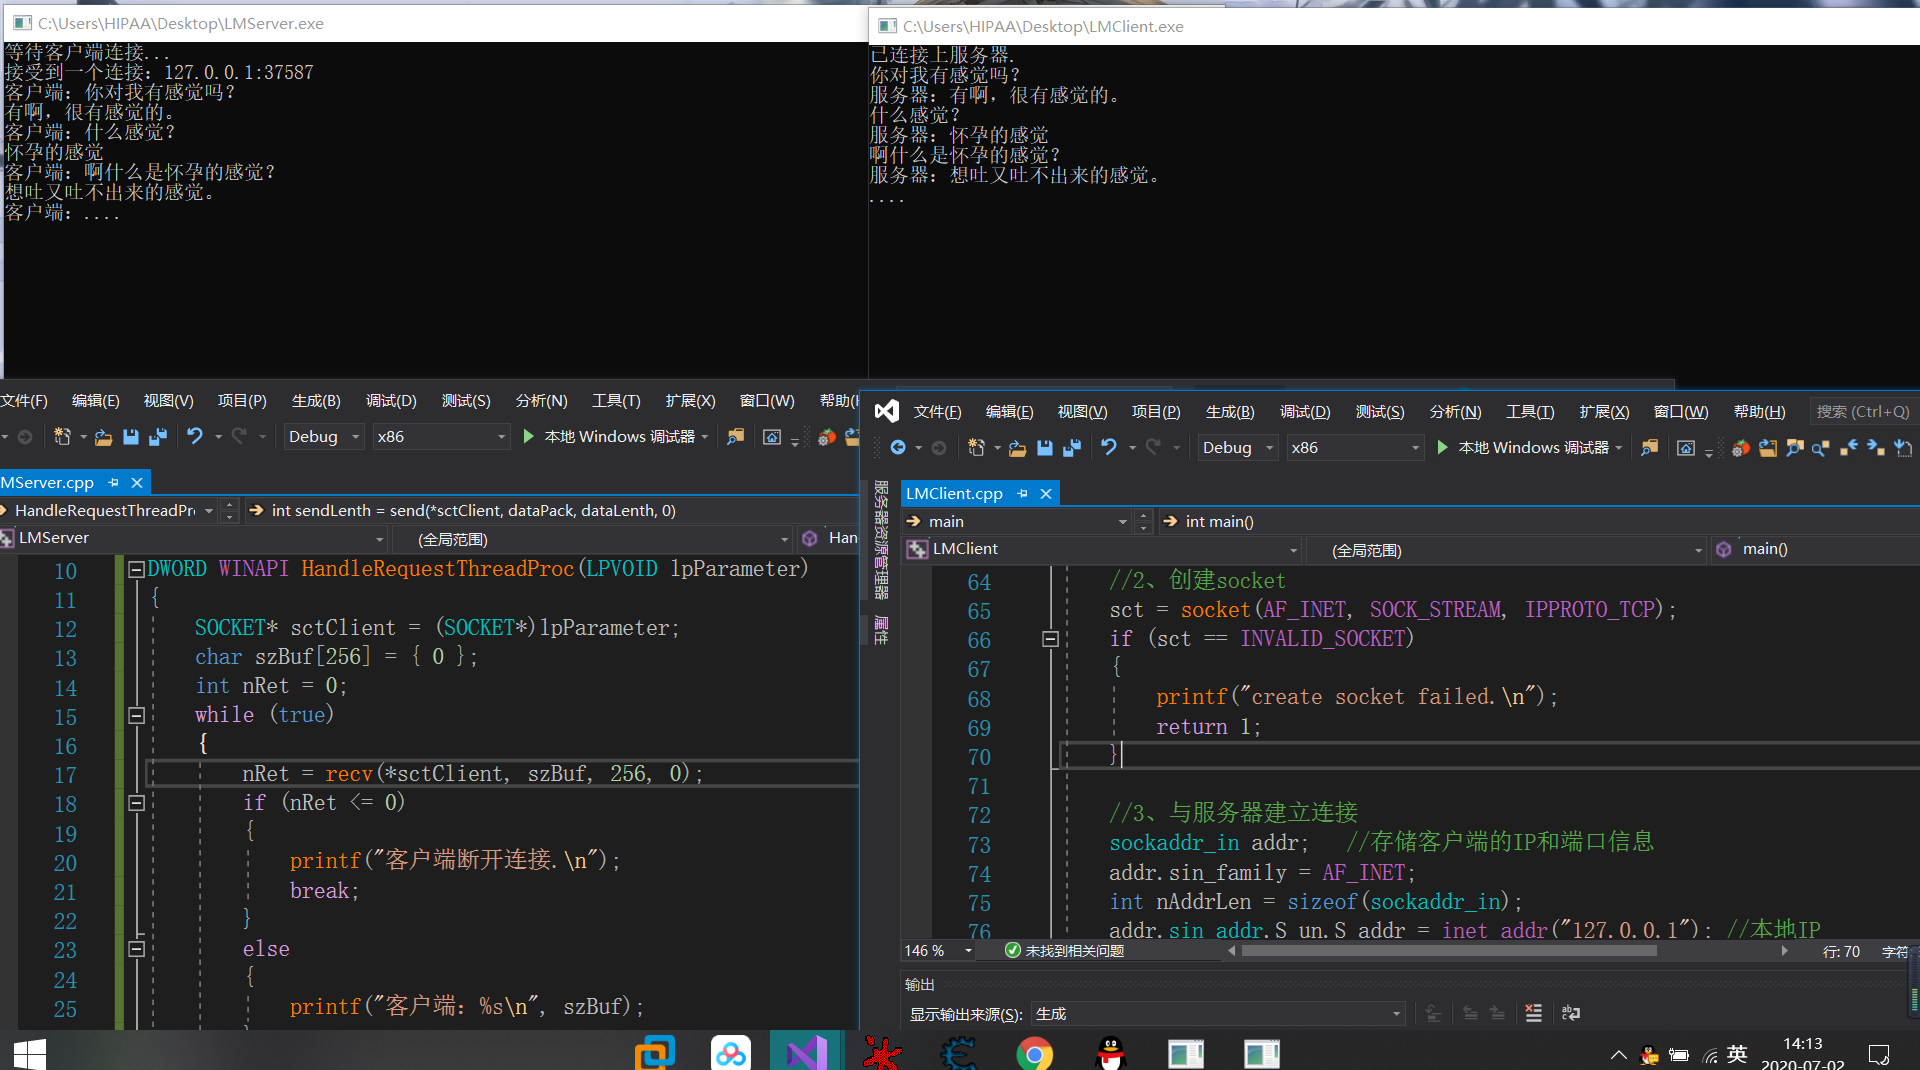Viewport: 1920px width, 1070px height.
Task: Close the MServer.cpp tab
Action: pos(137,482)
